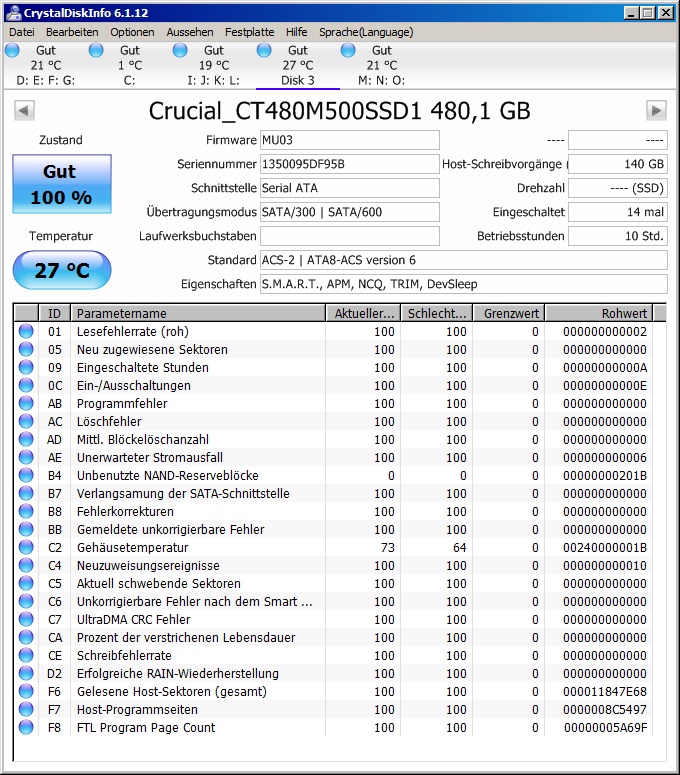Click the Aktueller... column header

point(363,313)
